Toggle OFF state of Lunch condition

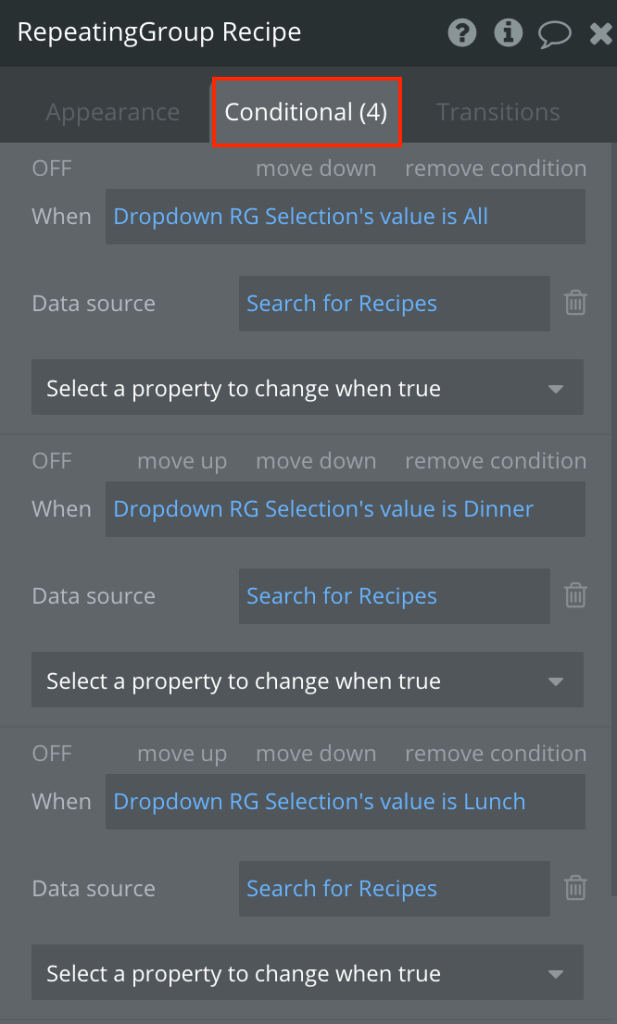[52, 754]
